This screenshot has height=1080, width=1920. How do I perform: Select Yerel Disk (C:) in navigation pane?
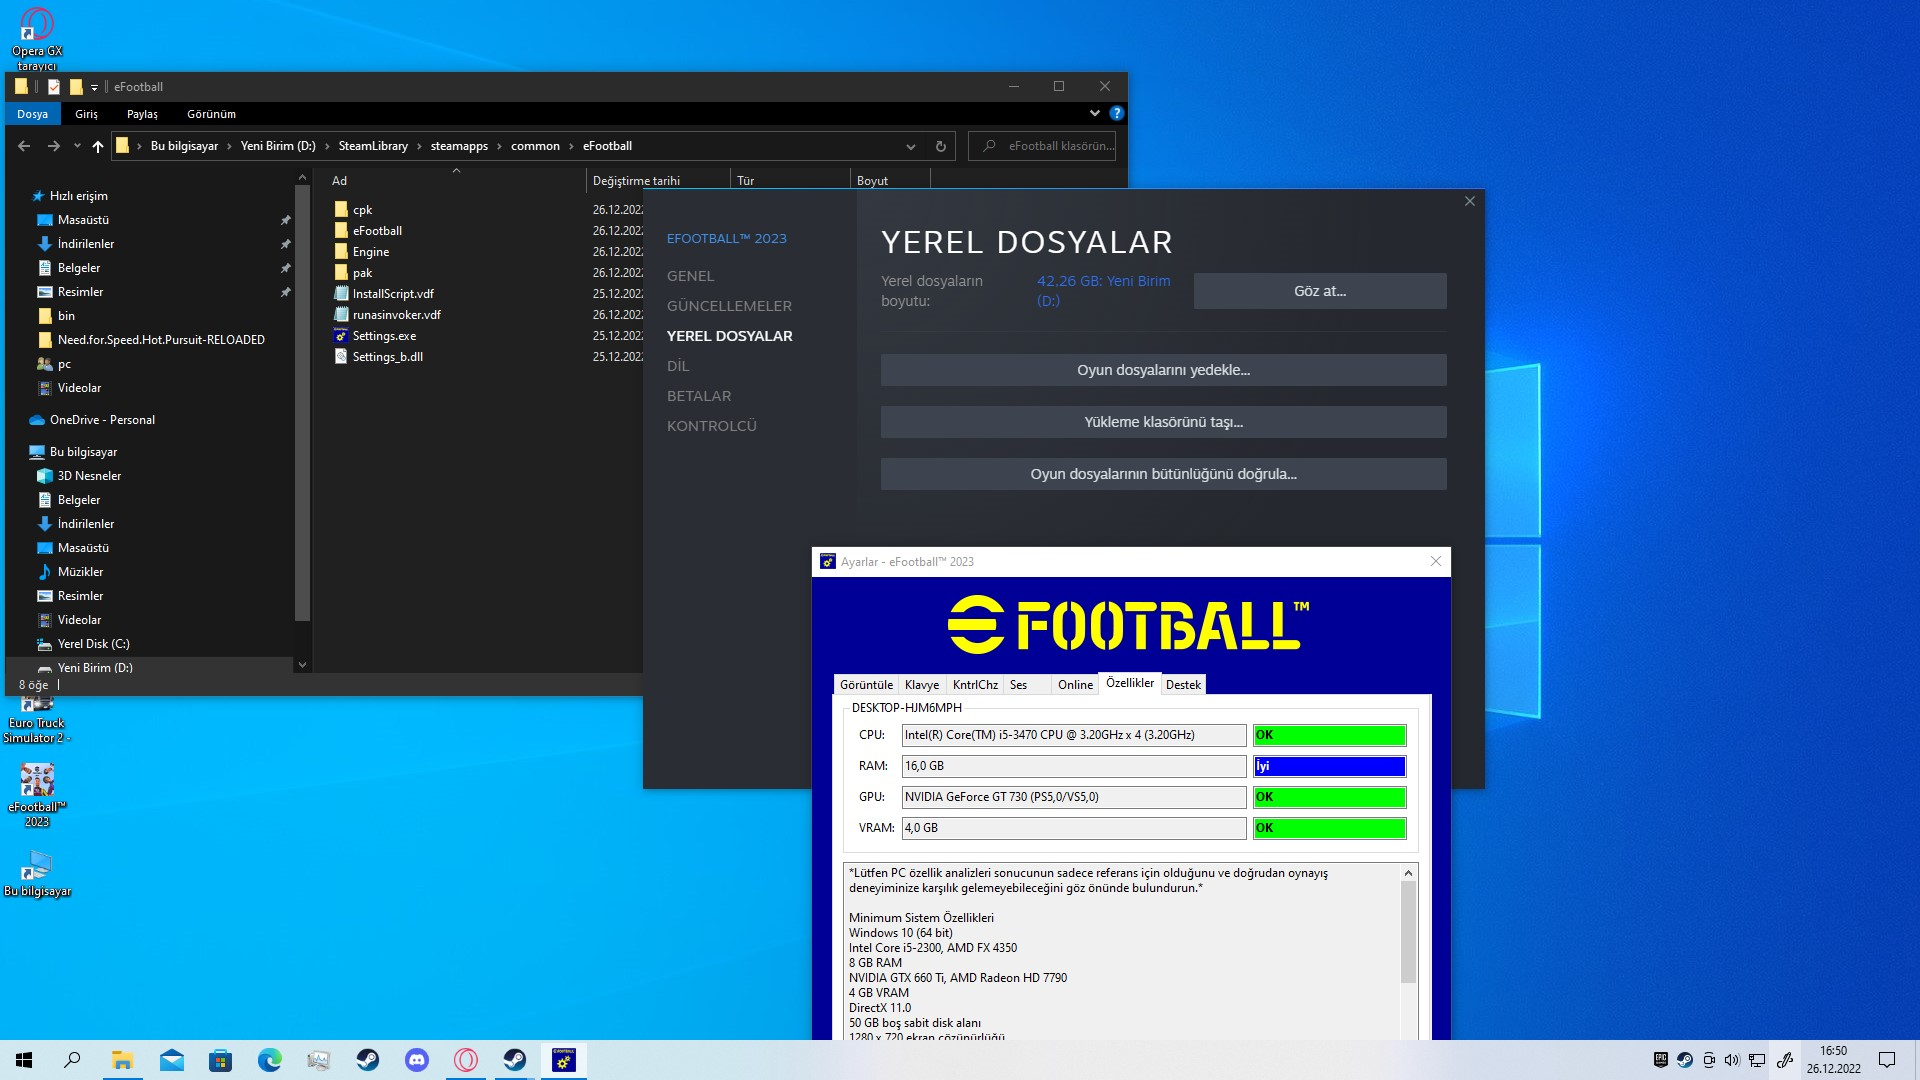click(93, 644)
